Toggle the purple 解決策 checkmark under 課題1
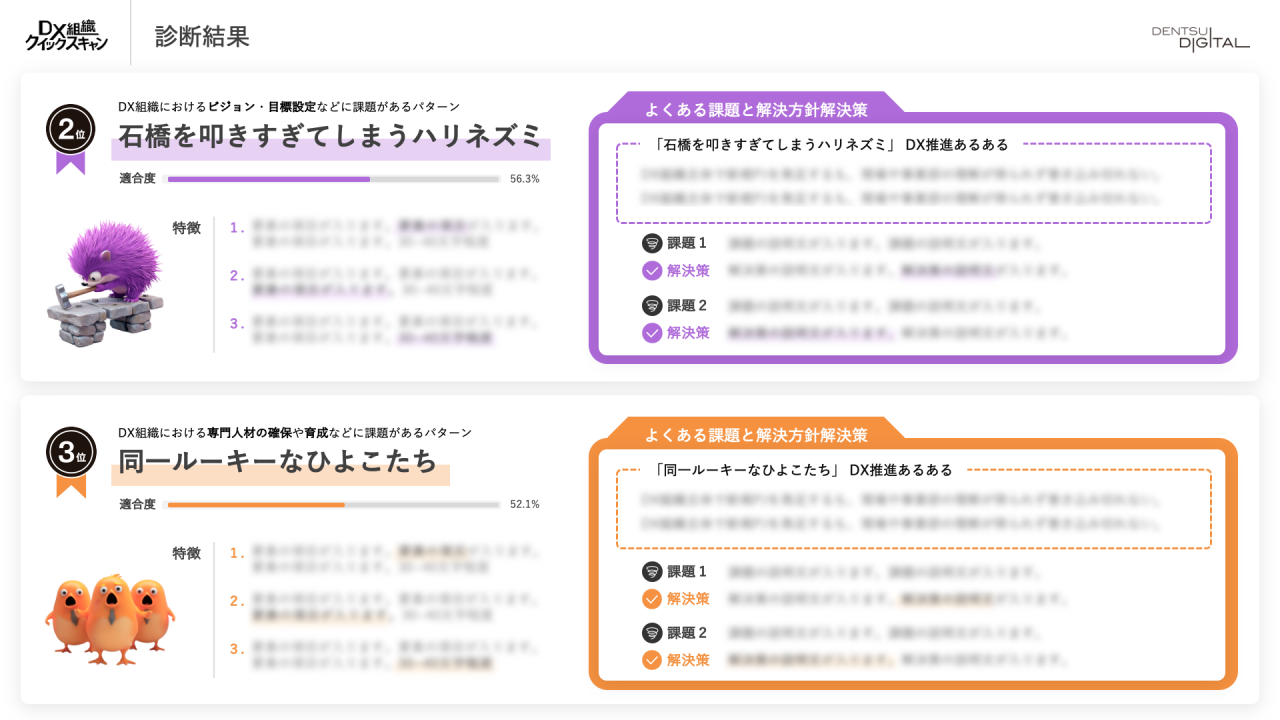Screen dimensions: 1280x720 coord(652,271)
